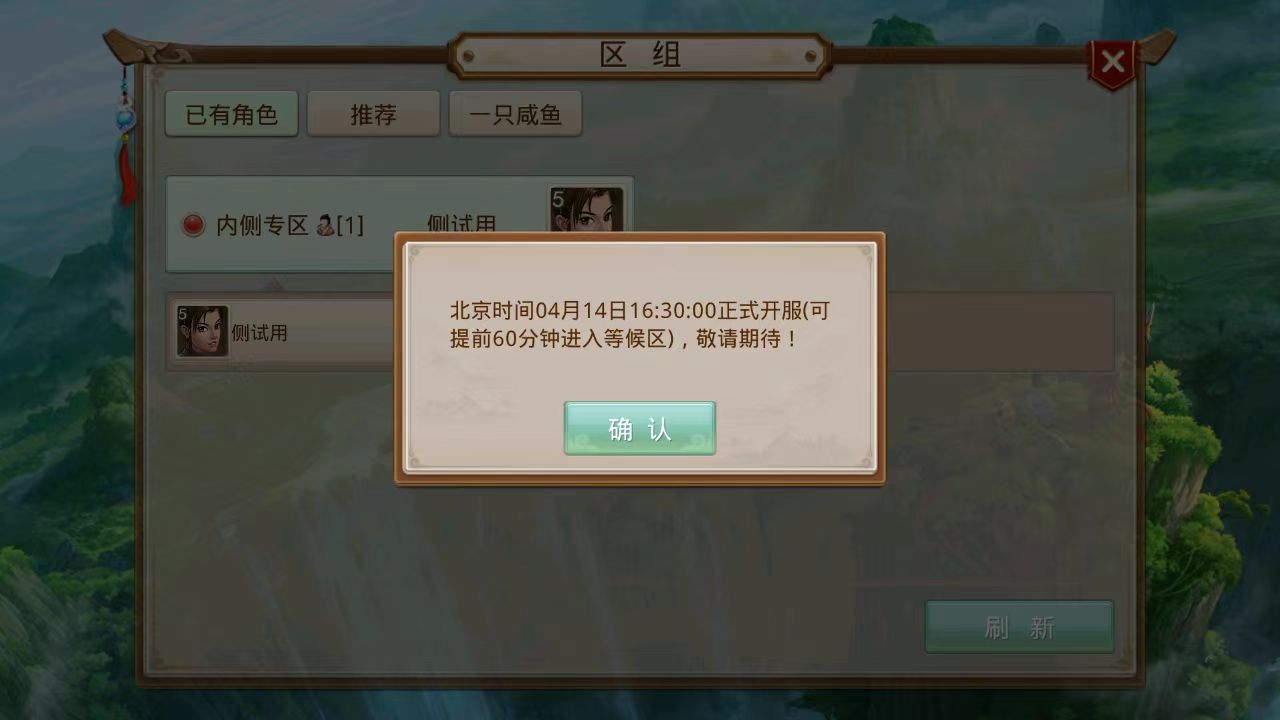Click the small triangle pointer under the server card

tap(276, 283)
